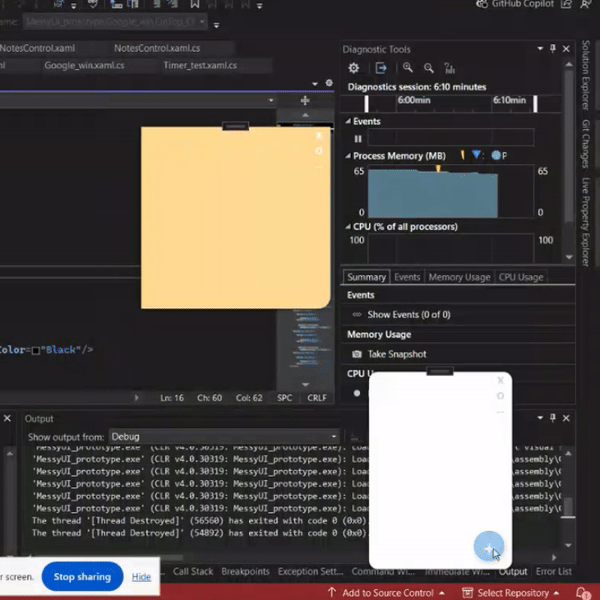Zoom out on the diagnostics timeline
Screen dimensions: 600x600
pos(429,68)
